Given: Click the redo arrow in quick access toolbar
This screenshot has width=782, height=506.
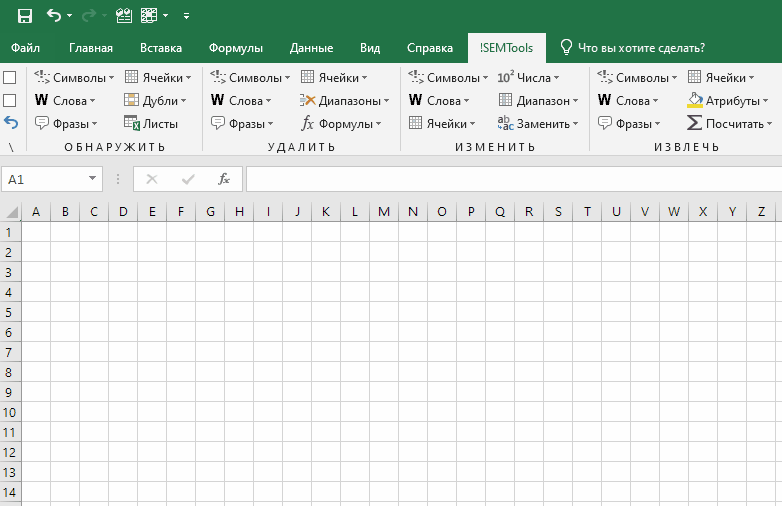Looking at the screenshot, I should coord(88,16).
